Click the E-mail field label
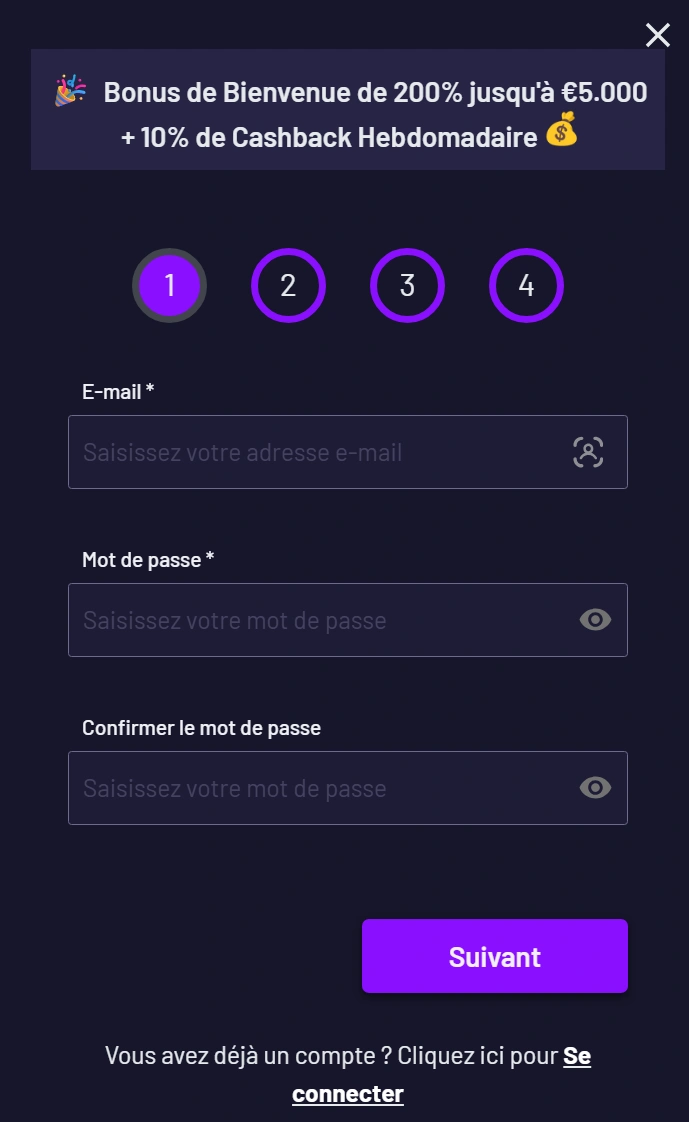 tap(117, 391)
